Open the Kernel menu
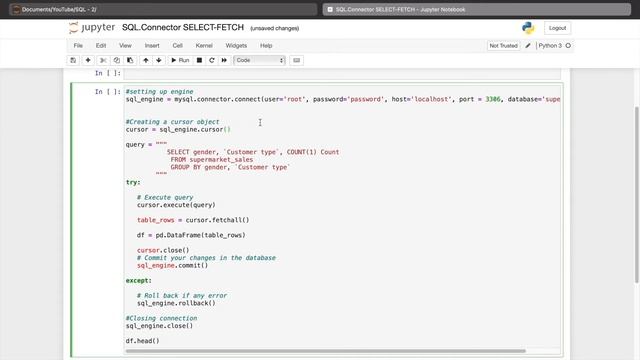 click(x=204, y=46)
